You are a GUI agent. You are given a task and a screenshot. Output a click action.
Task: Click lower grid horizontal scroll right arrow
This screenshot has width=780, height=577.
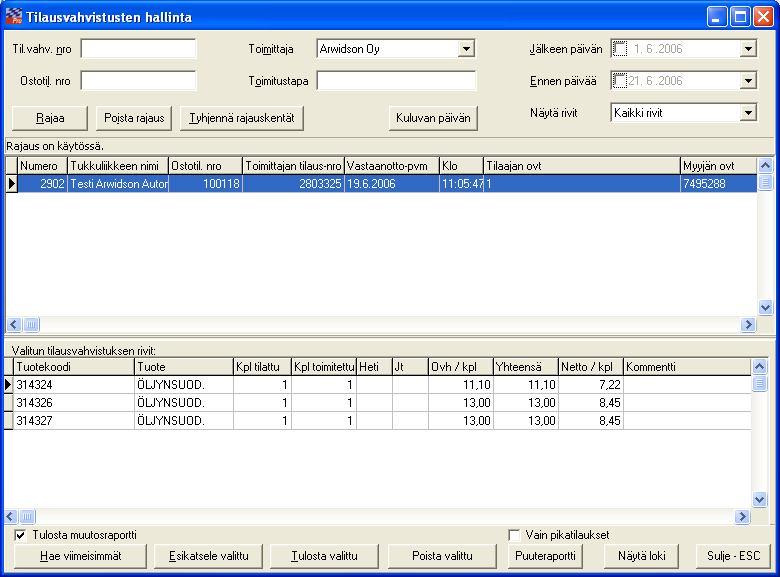(742, 517)
